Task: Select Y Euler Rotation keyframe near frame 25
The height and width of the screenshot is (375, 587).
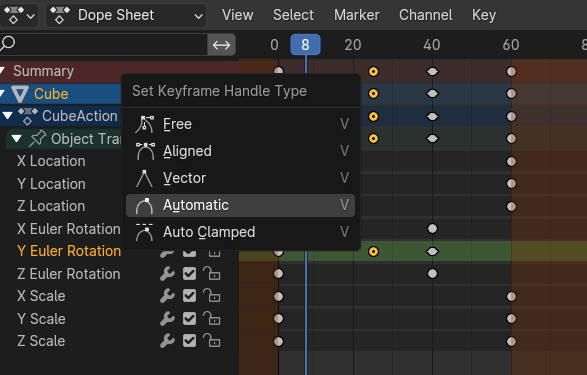Action: pos(373,251)
